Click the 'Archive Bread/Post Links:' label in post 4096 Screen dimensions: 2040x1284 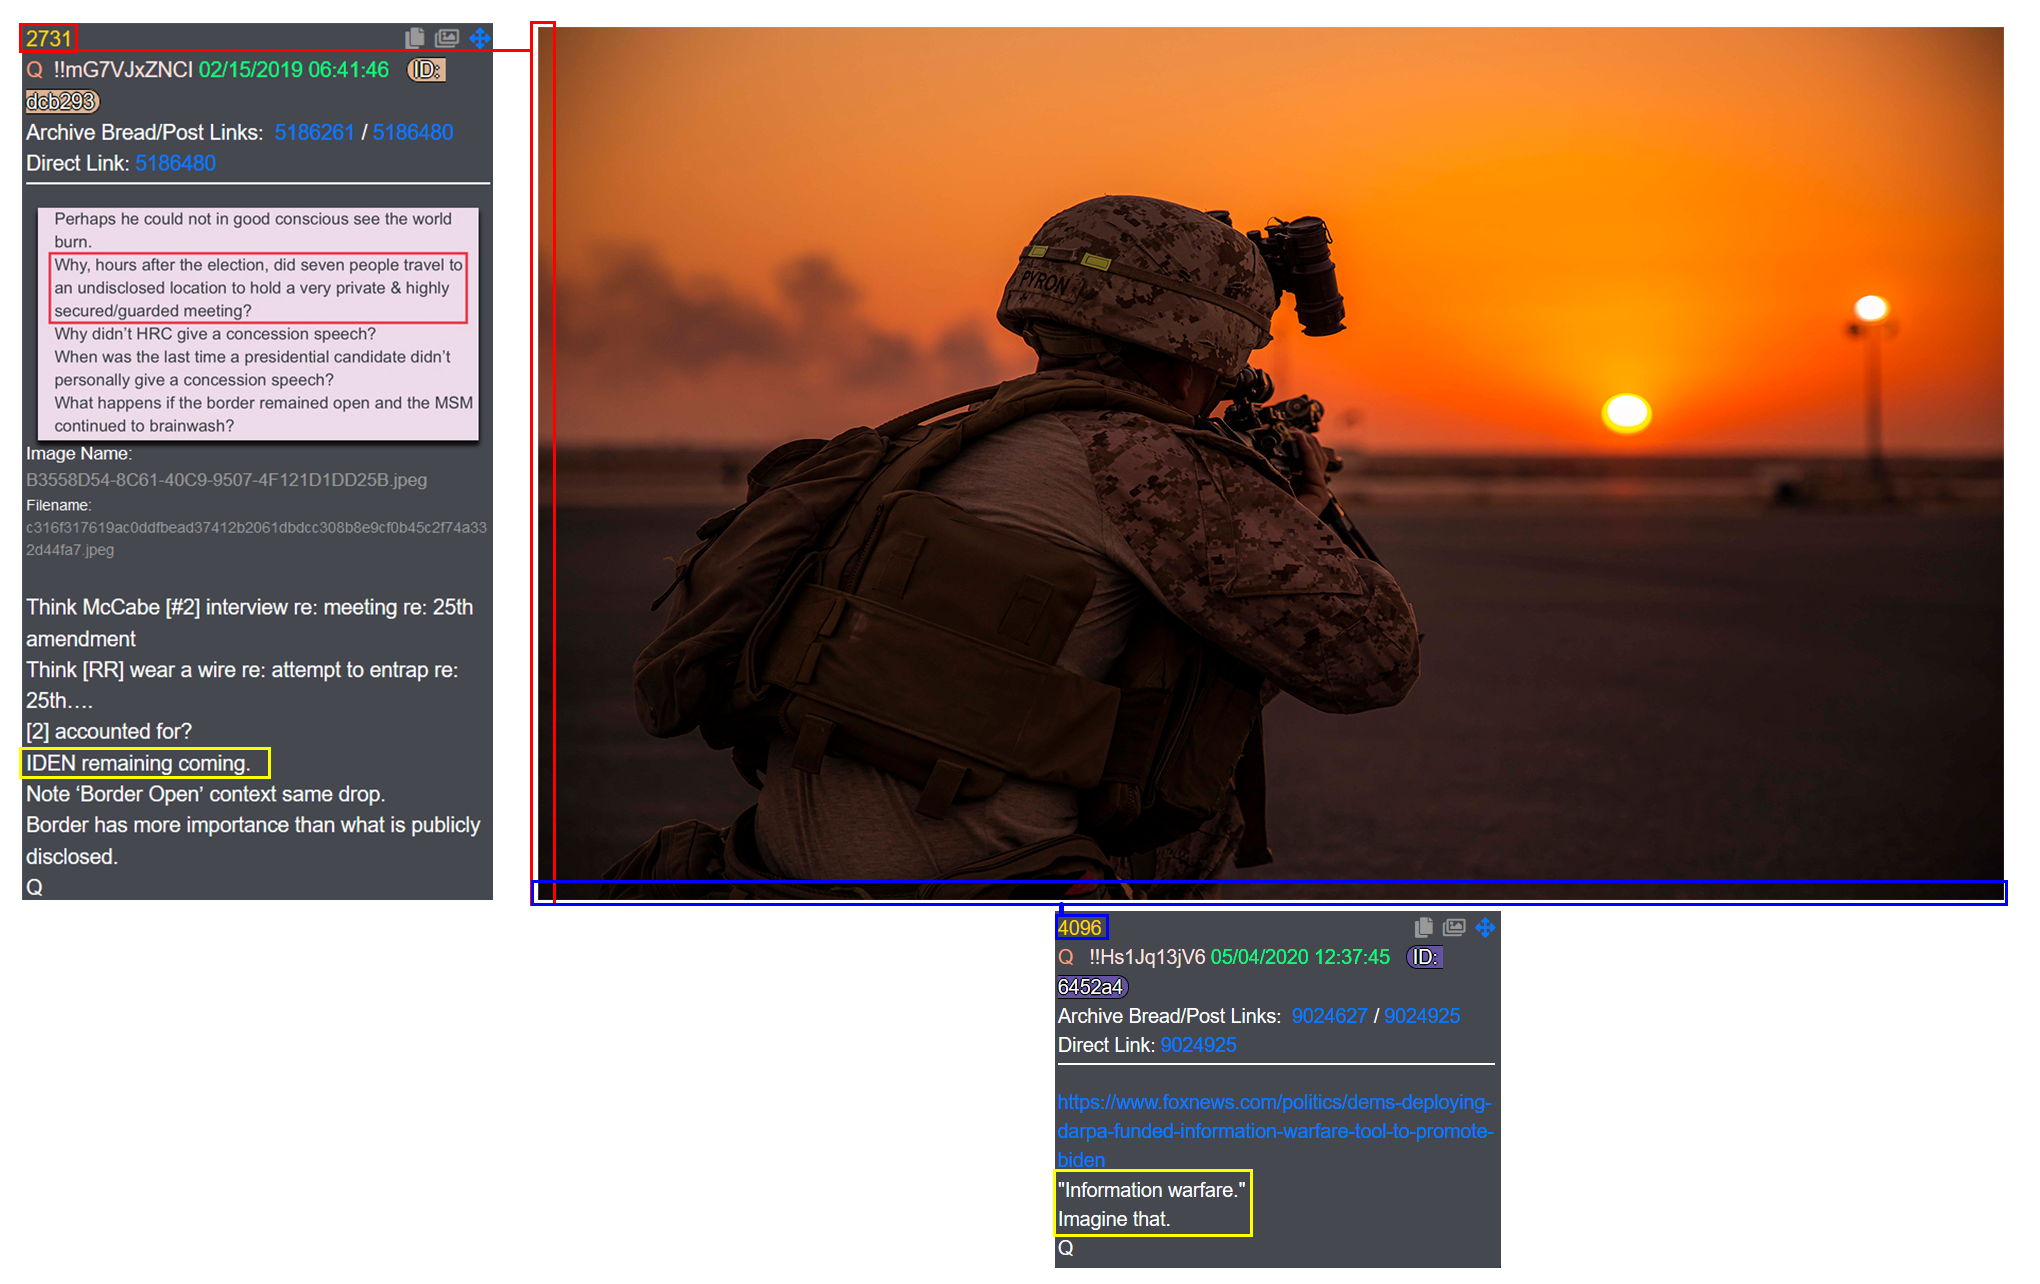1169,1016
